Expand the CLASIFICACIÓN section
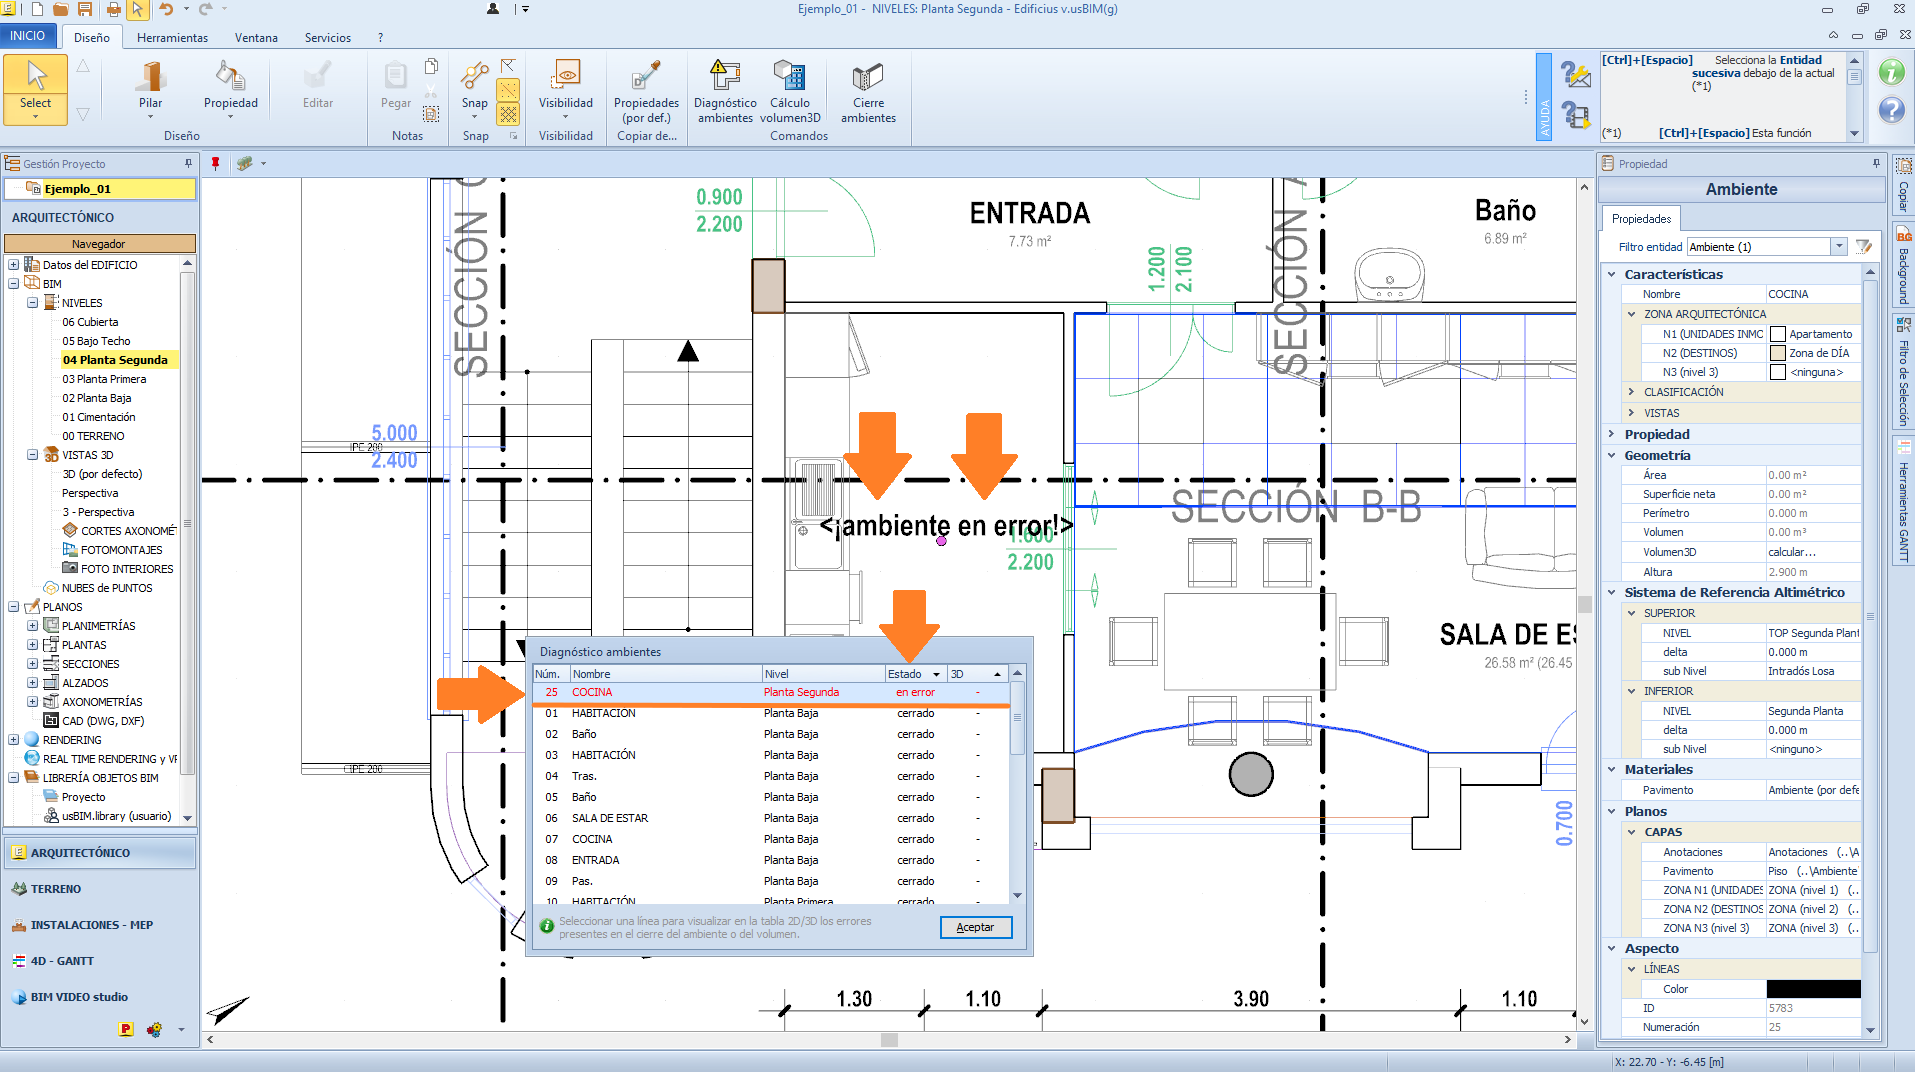1915x1072 pixels. click(x=1632, y=392)
